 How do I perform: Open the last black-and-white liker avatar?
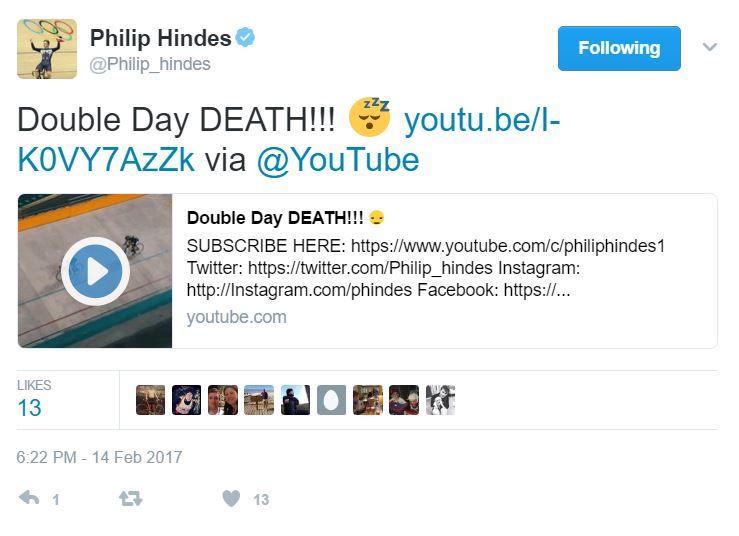[x=440, y=400]
